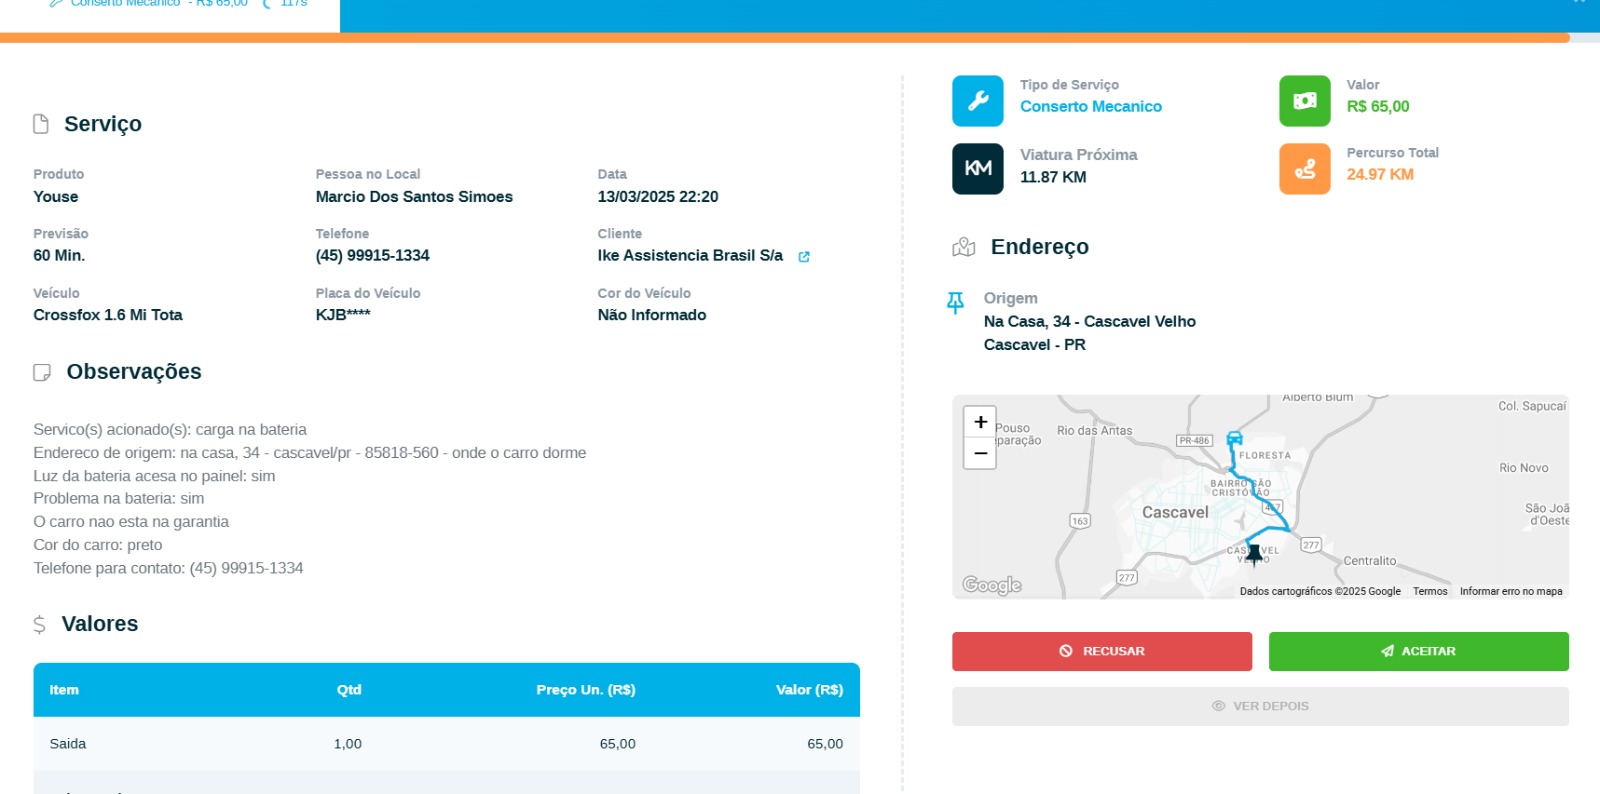Click the Saida row in Valores table
This screenshot has height=794, width=1600.
[446, 744]
